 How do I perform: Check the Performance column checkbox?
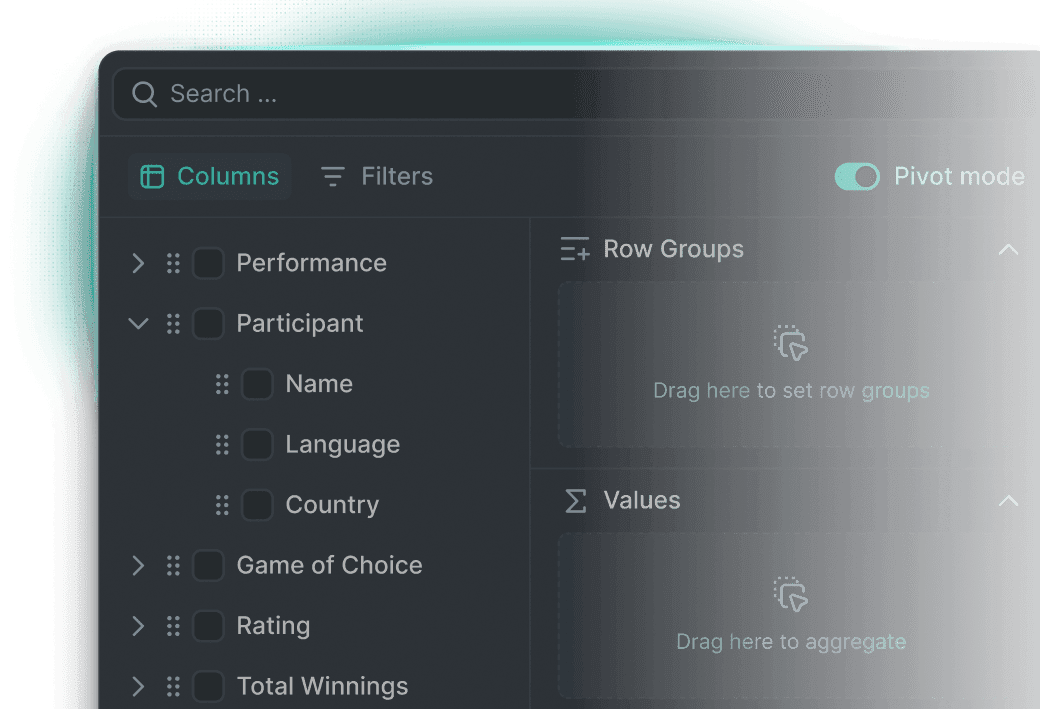(x=208, y=263)
